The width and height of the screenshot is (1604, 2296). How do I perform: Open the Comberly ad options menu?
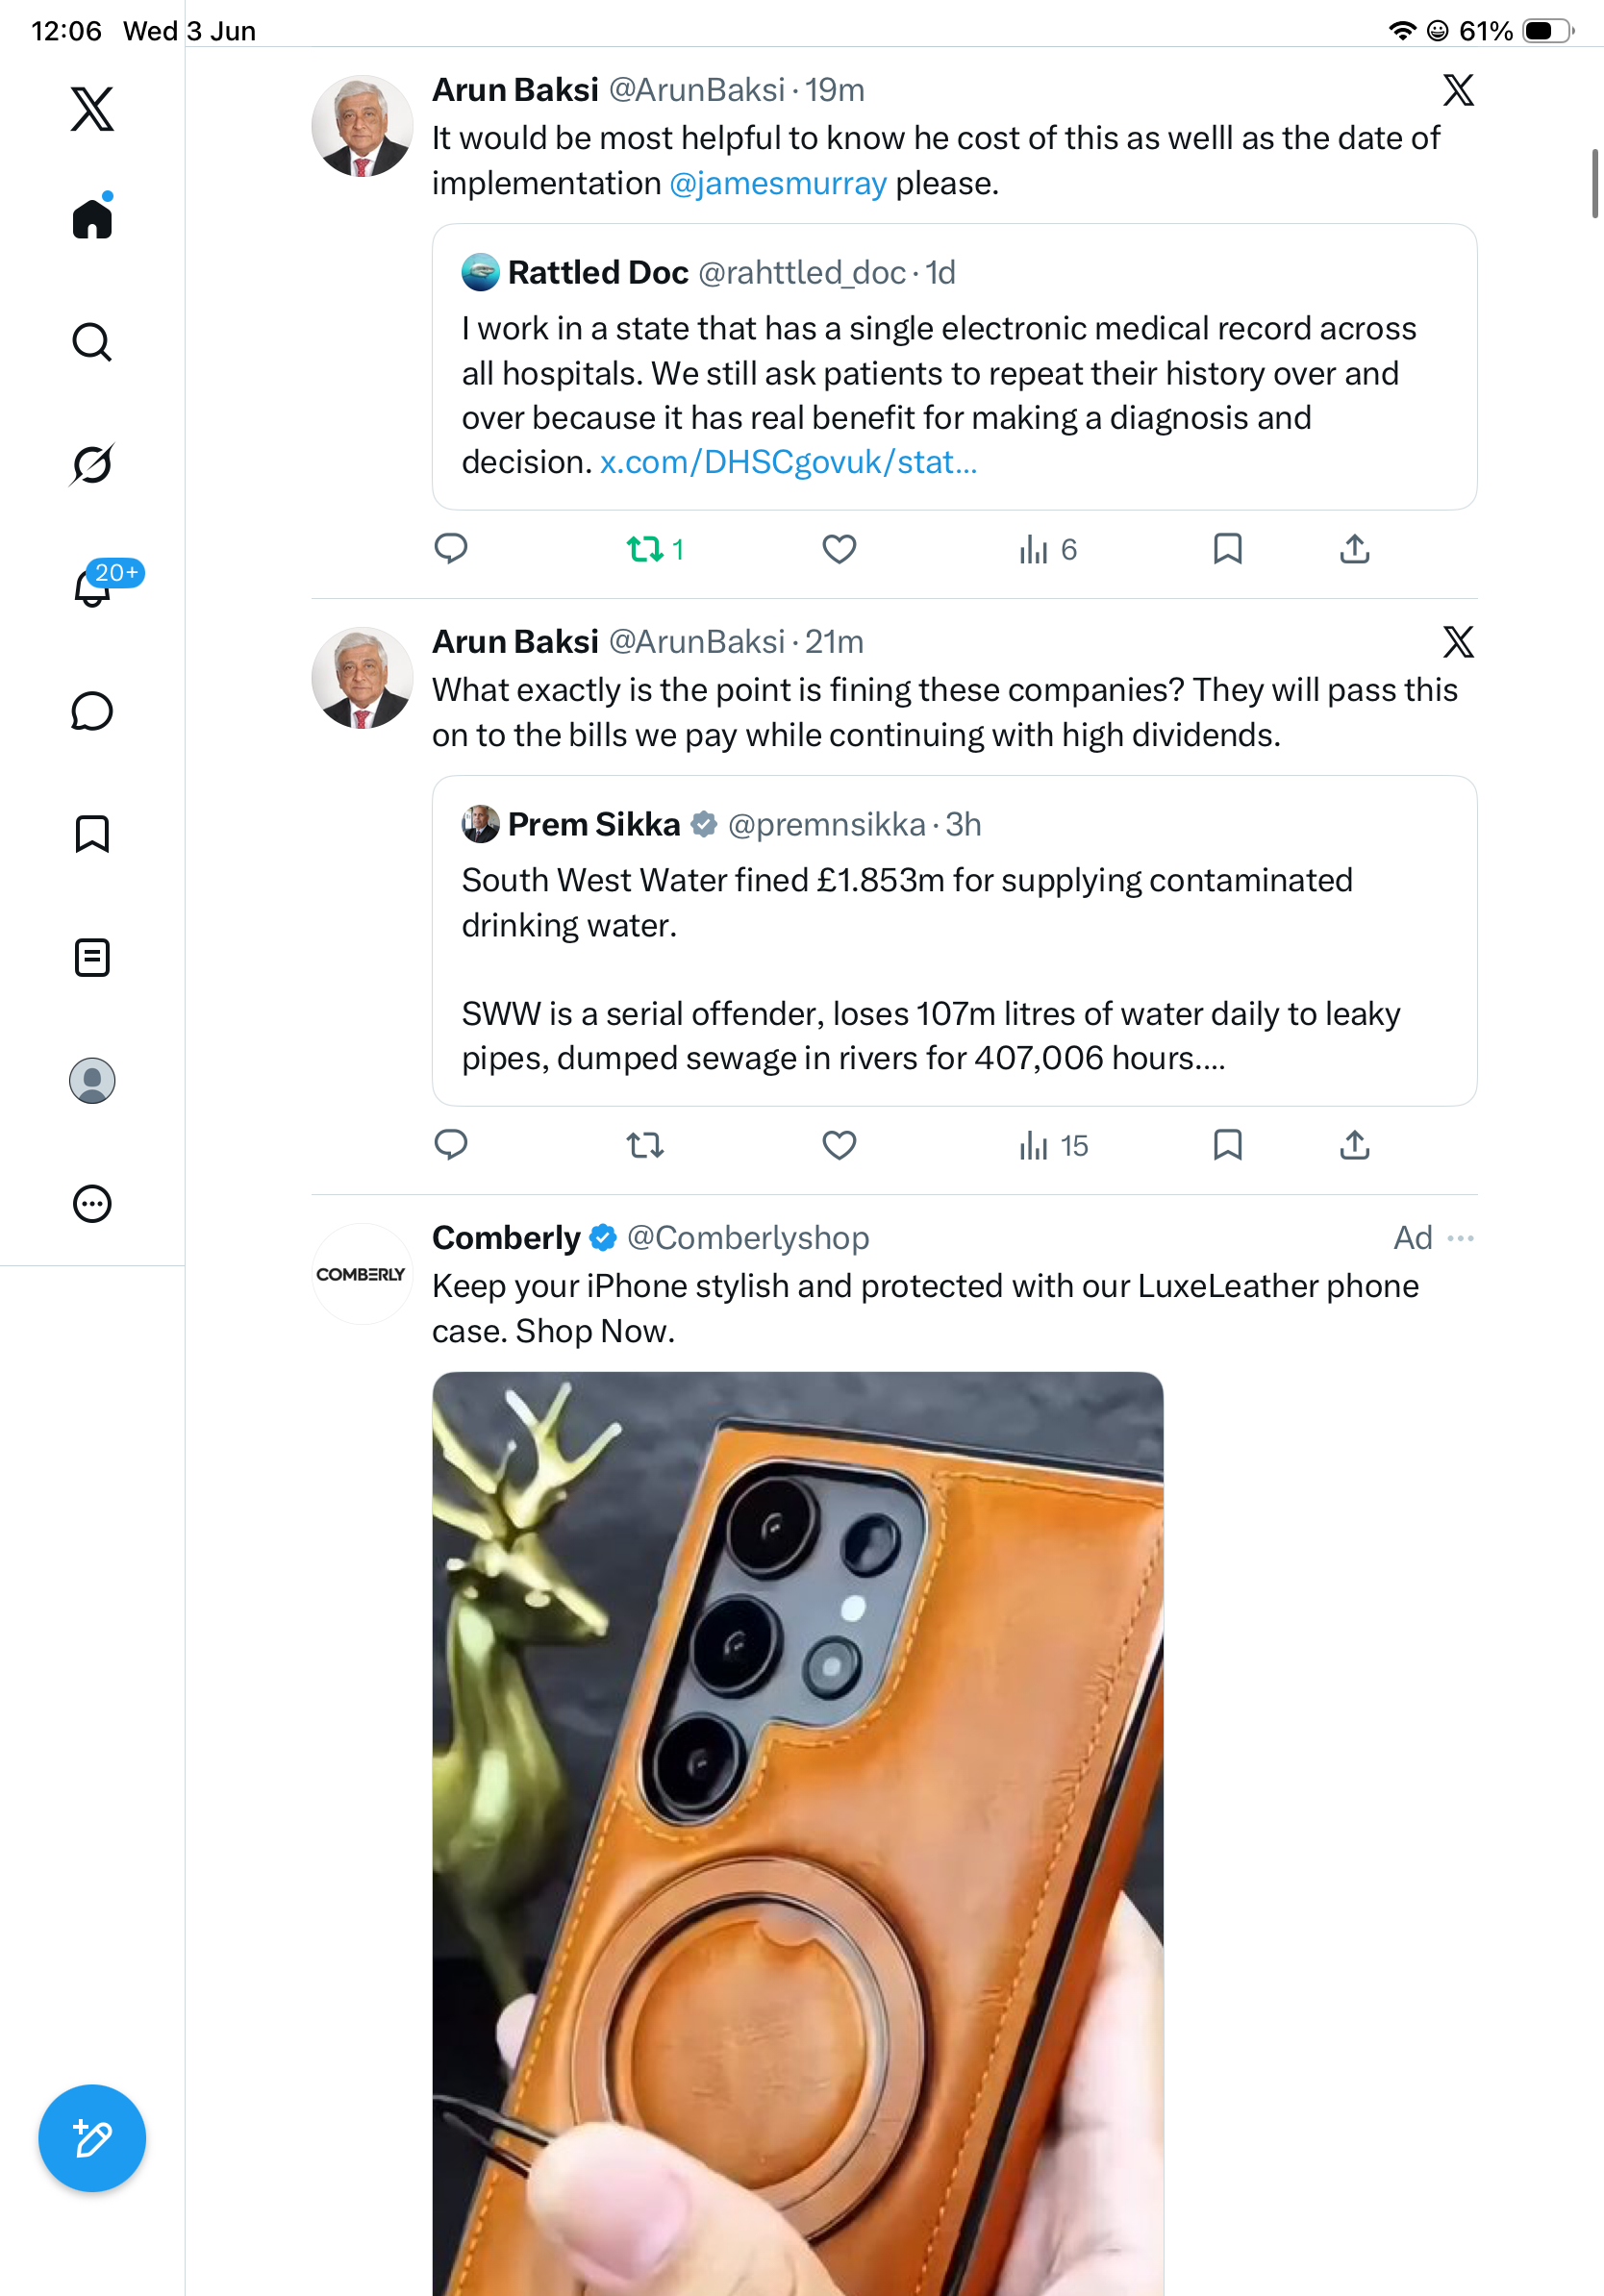tap(1461, 1238)
